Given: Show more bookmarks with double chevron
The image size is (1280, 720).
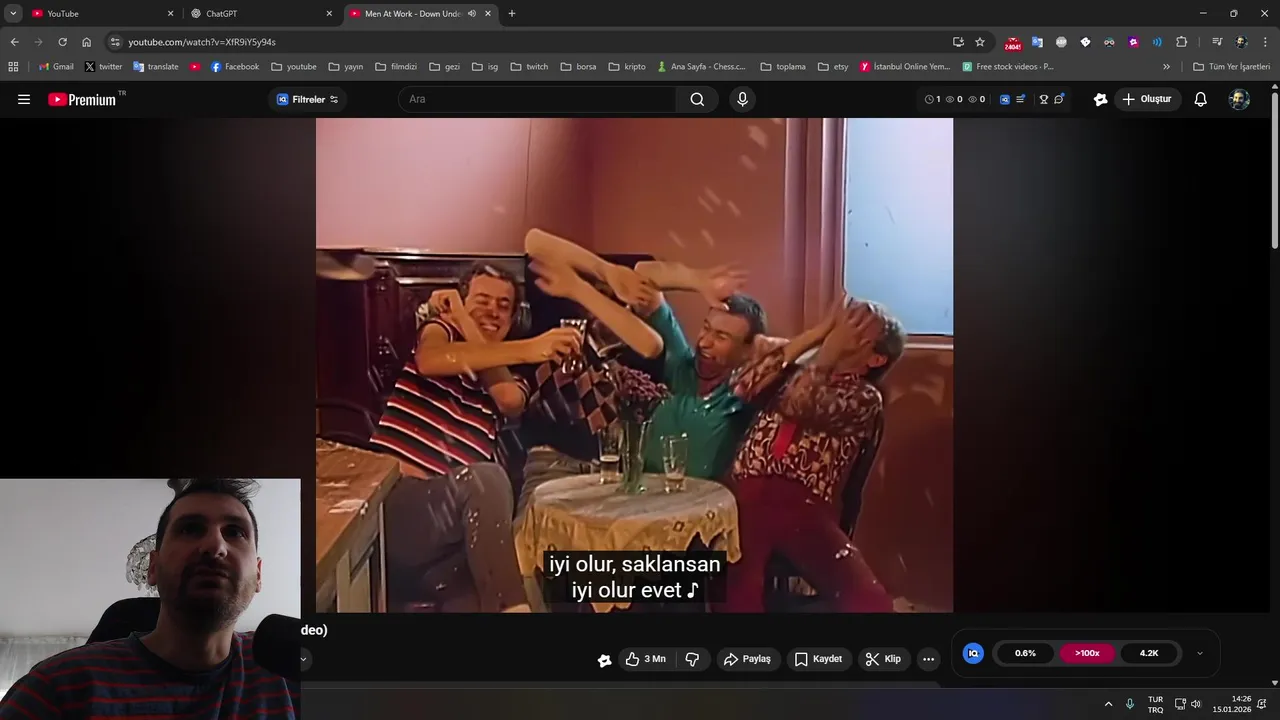Looking at the screenshot, I should point(1166,67).
